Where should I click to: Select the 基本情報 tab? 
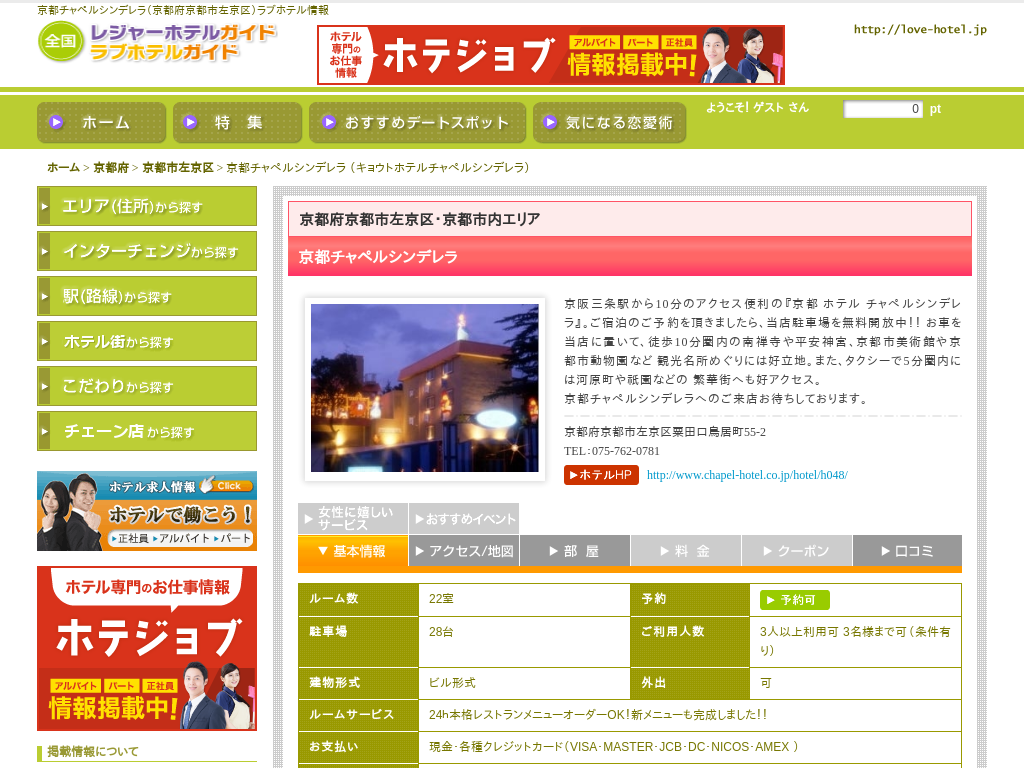[353, 551]
